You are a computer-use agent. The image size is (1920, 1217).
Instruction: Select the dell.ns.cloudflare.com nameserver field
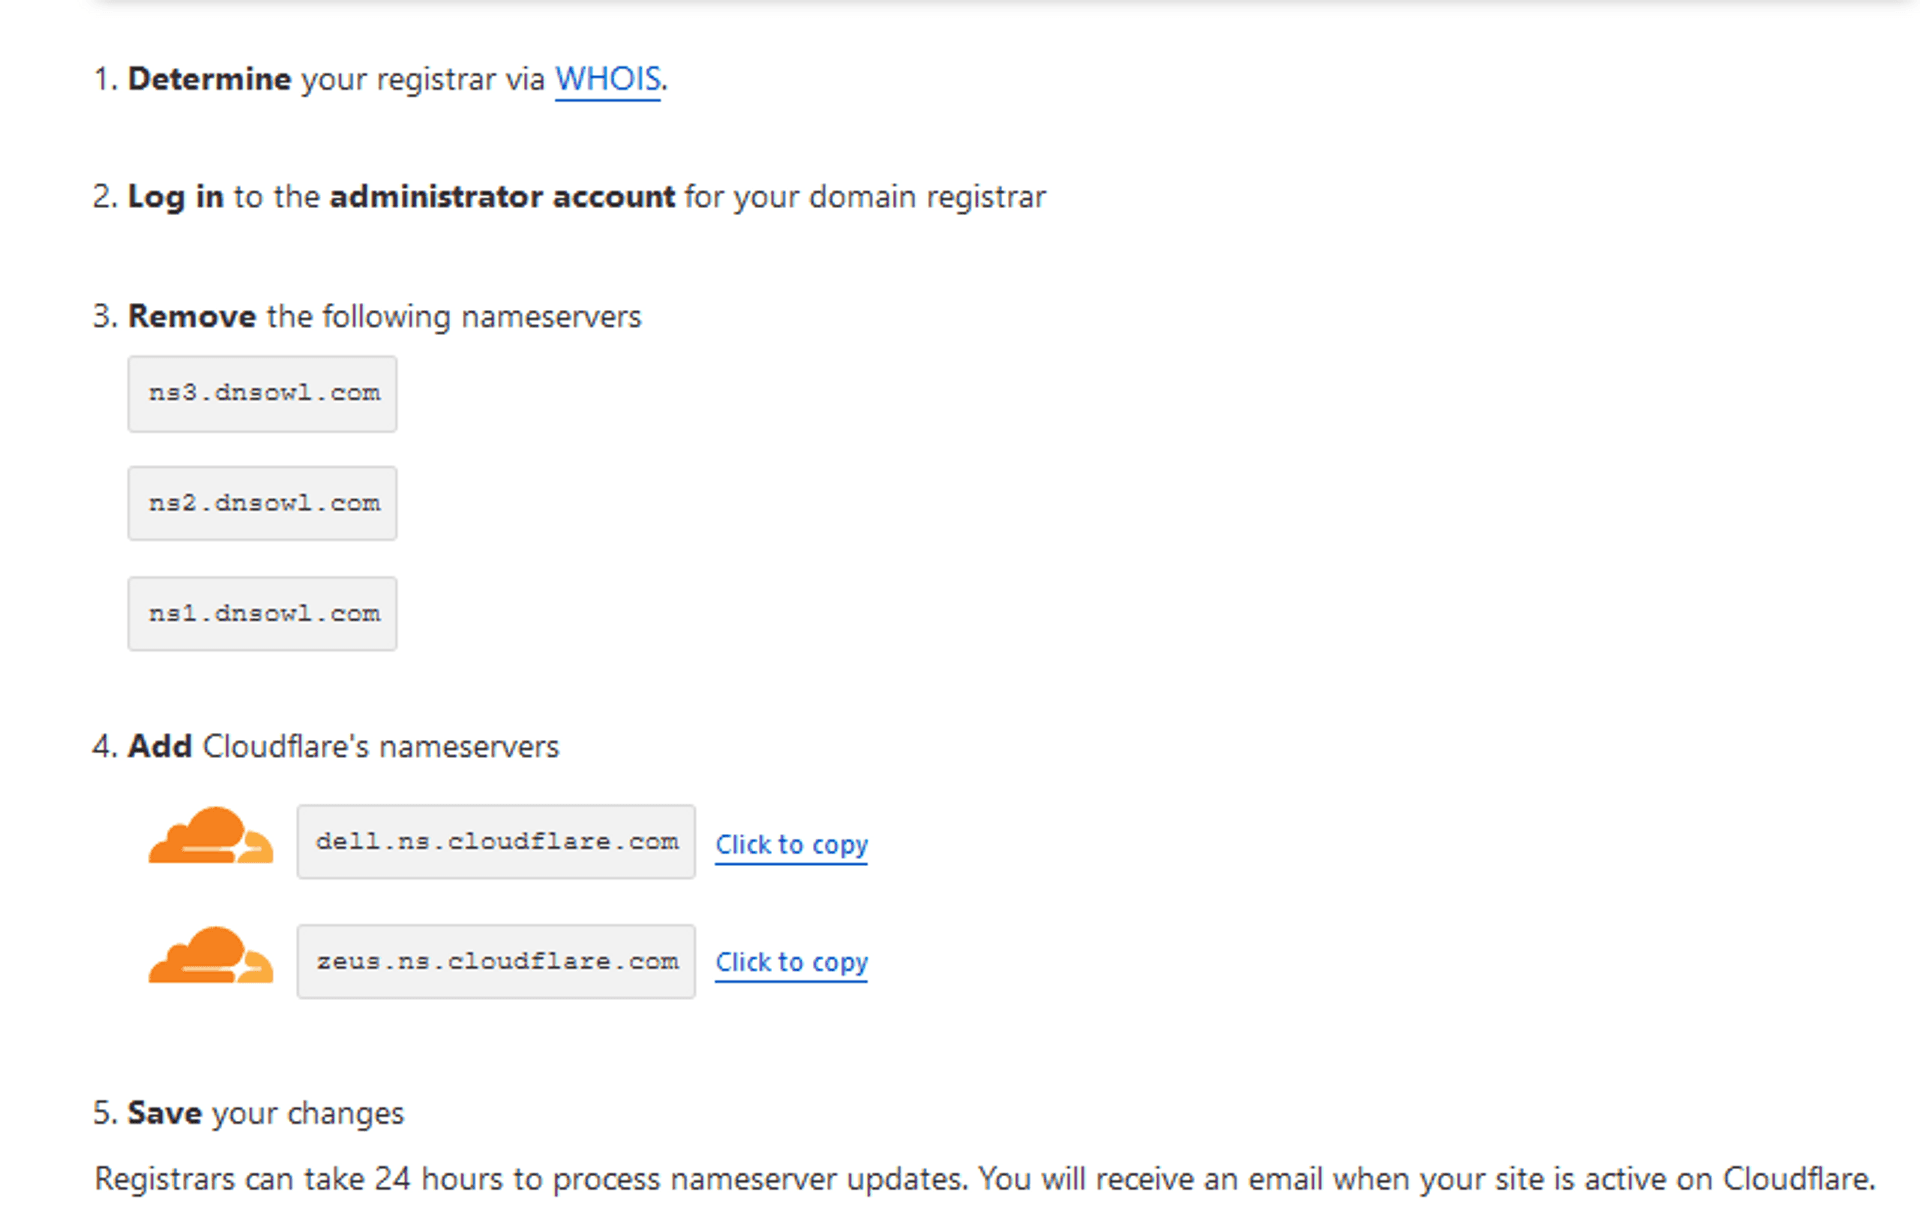coord(496,842)
